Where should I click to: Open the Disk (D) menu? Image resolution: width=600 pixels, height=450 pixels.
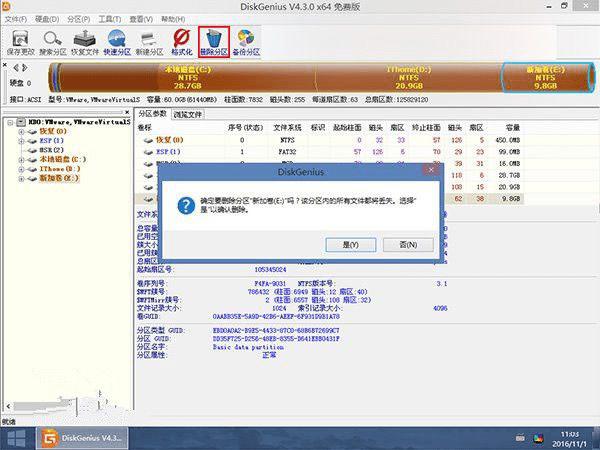click(x=47, y=19)
